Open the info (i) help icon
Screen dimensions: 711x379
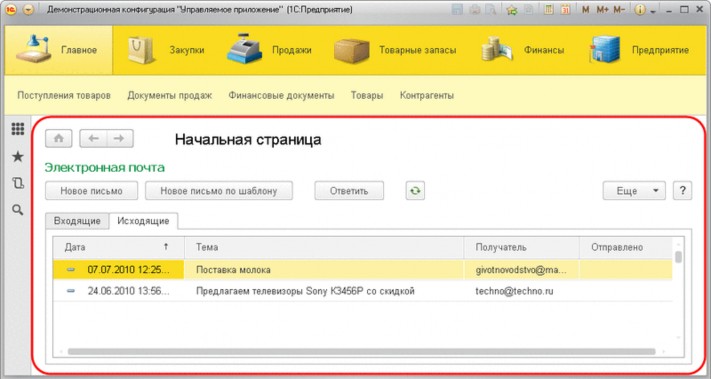(x=640, y=10)
